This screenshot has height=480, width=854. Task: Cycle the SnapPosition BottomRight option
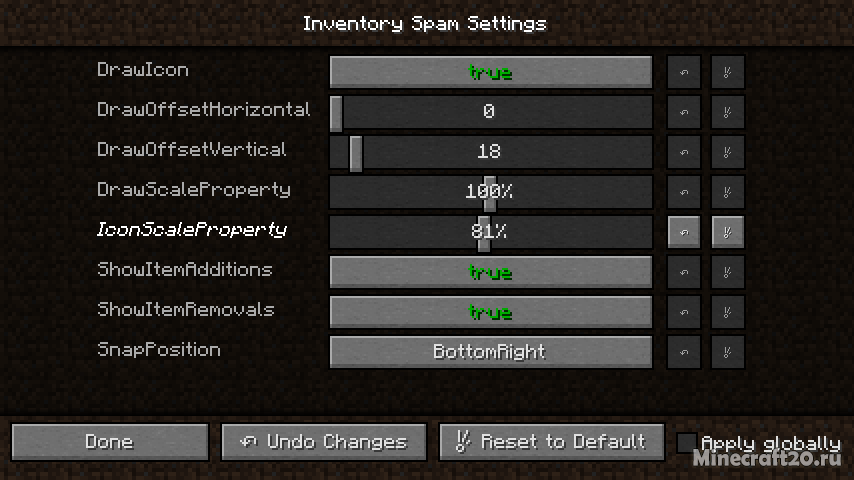point(491,352)
